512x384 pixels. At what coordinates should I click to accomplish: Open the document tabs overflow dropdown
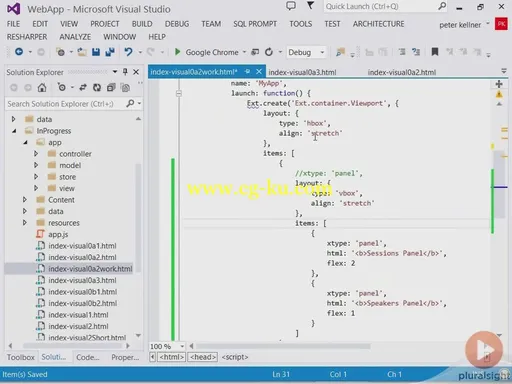tap(504, 71)
